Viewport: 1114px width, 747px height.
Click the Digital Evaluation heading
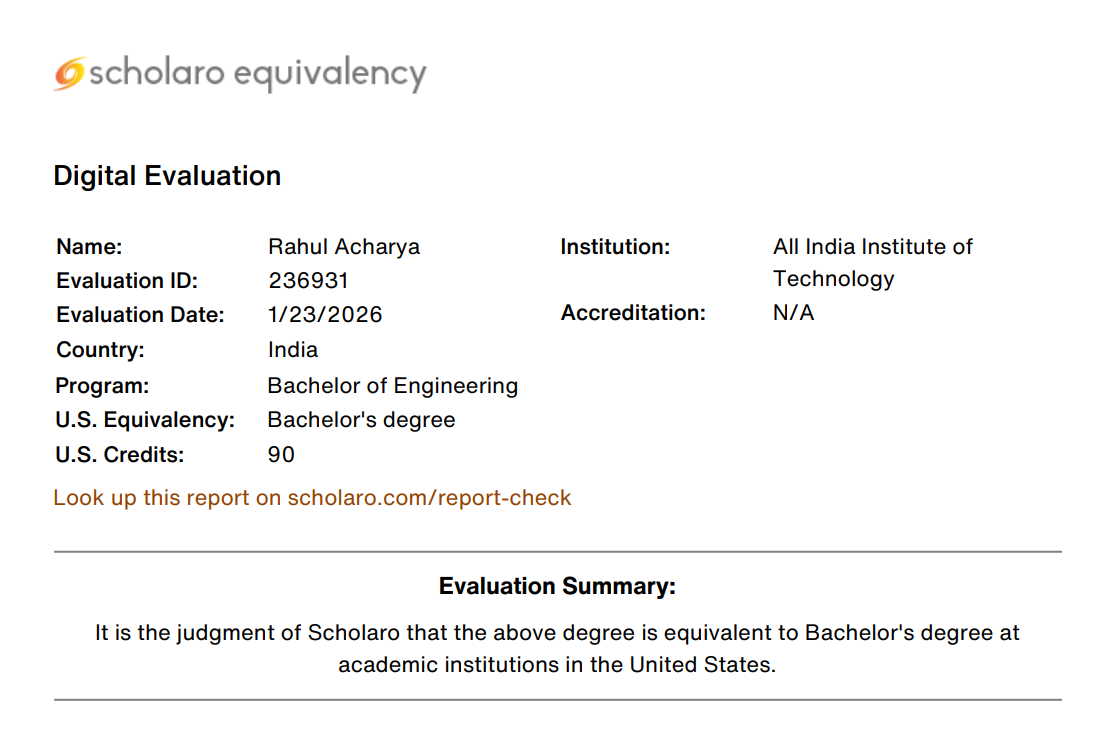pyautogui.click(x=167, y=176)
